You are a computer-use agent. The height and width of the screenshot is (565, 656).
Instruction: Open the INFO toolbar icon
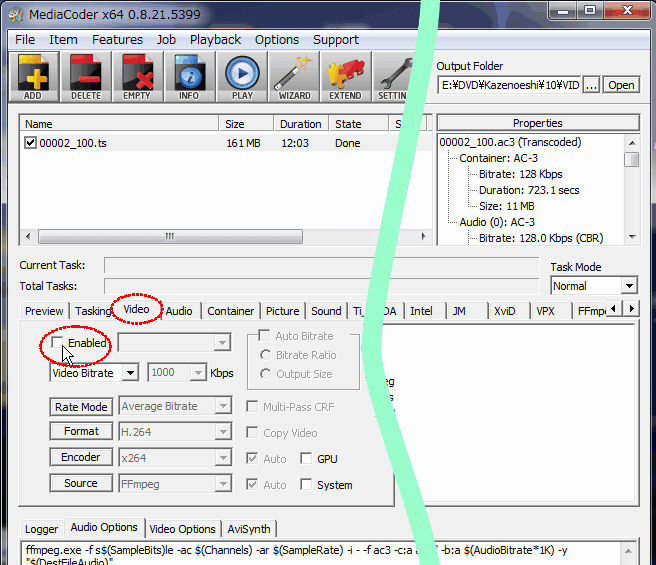[189, 76]
